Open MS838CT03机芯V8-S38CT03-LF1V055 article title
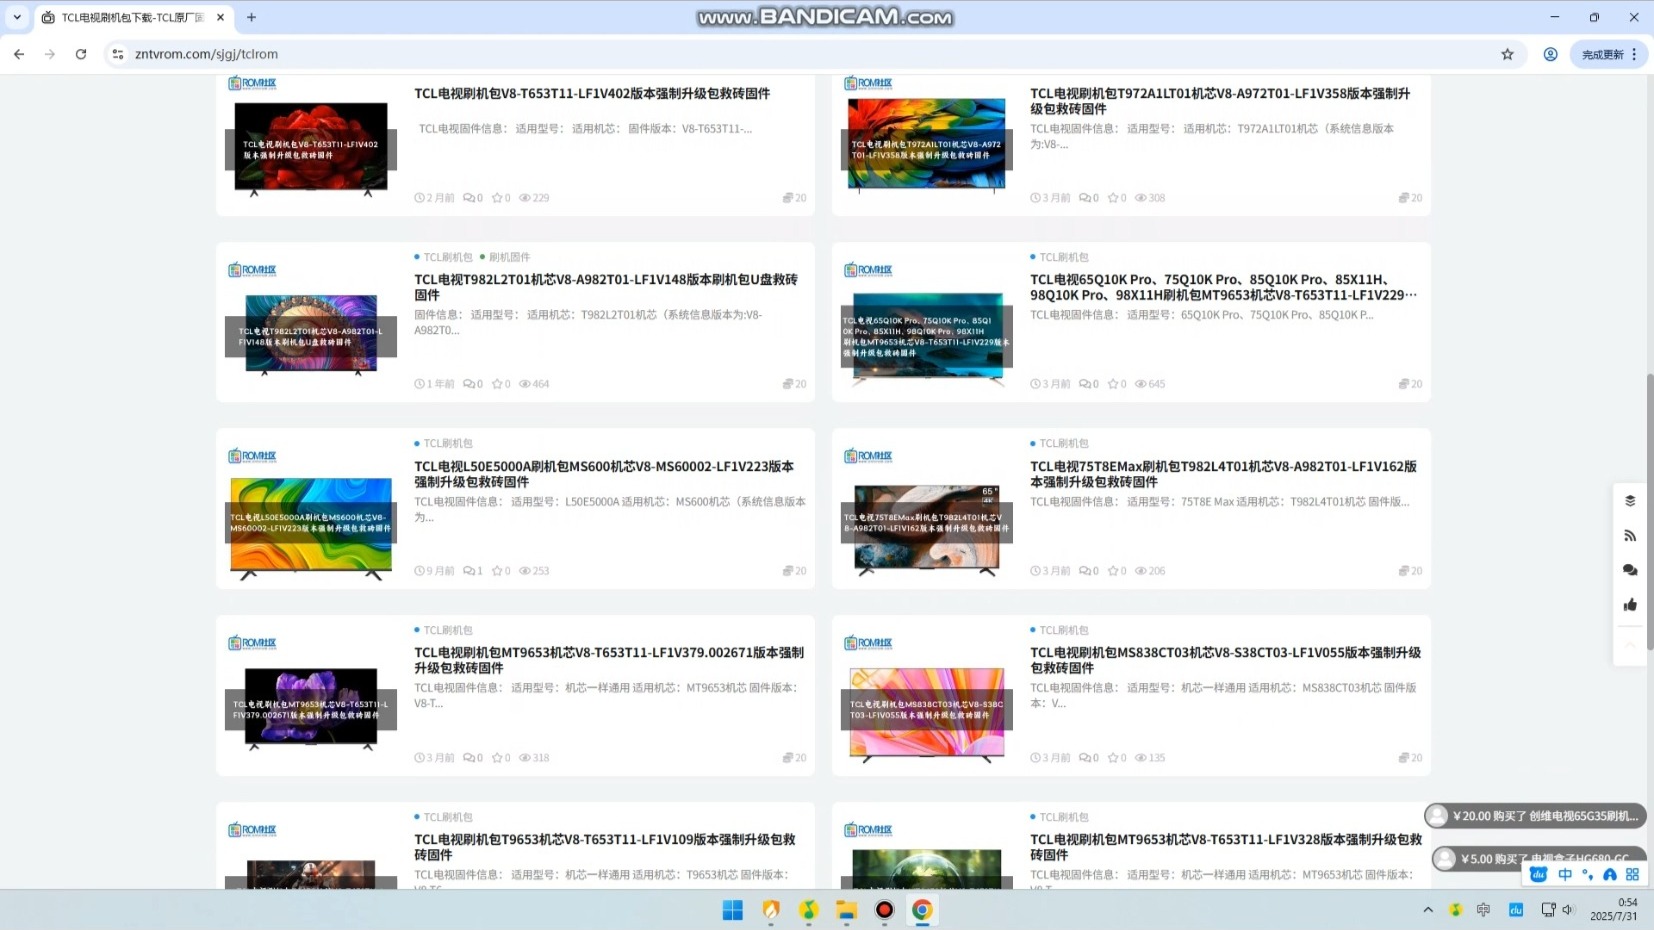 tap(1225, 660)
